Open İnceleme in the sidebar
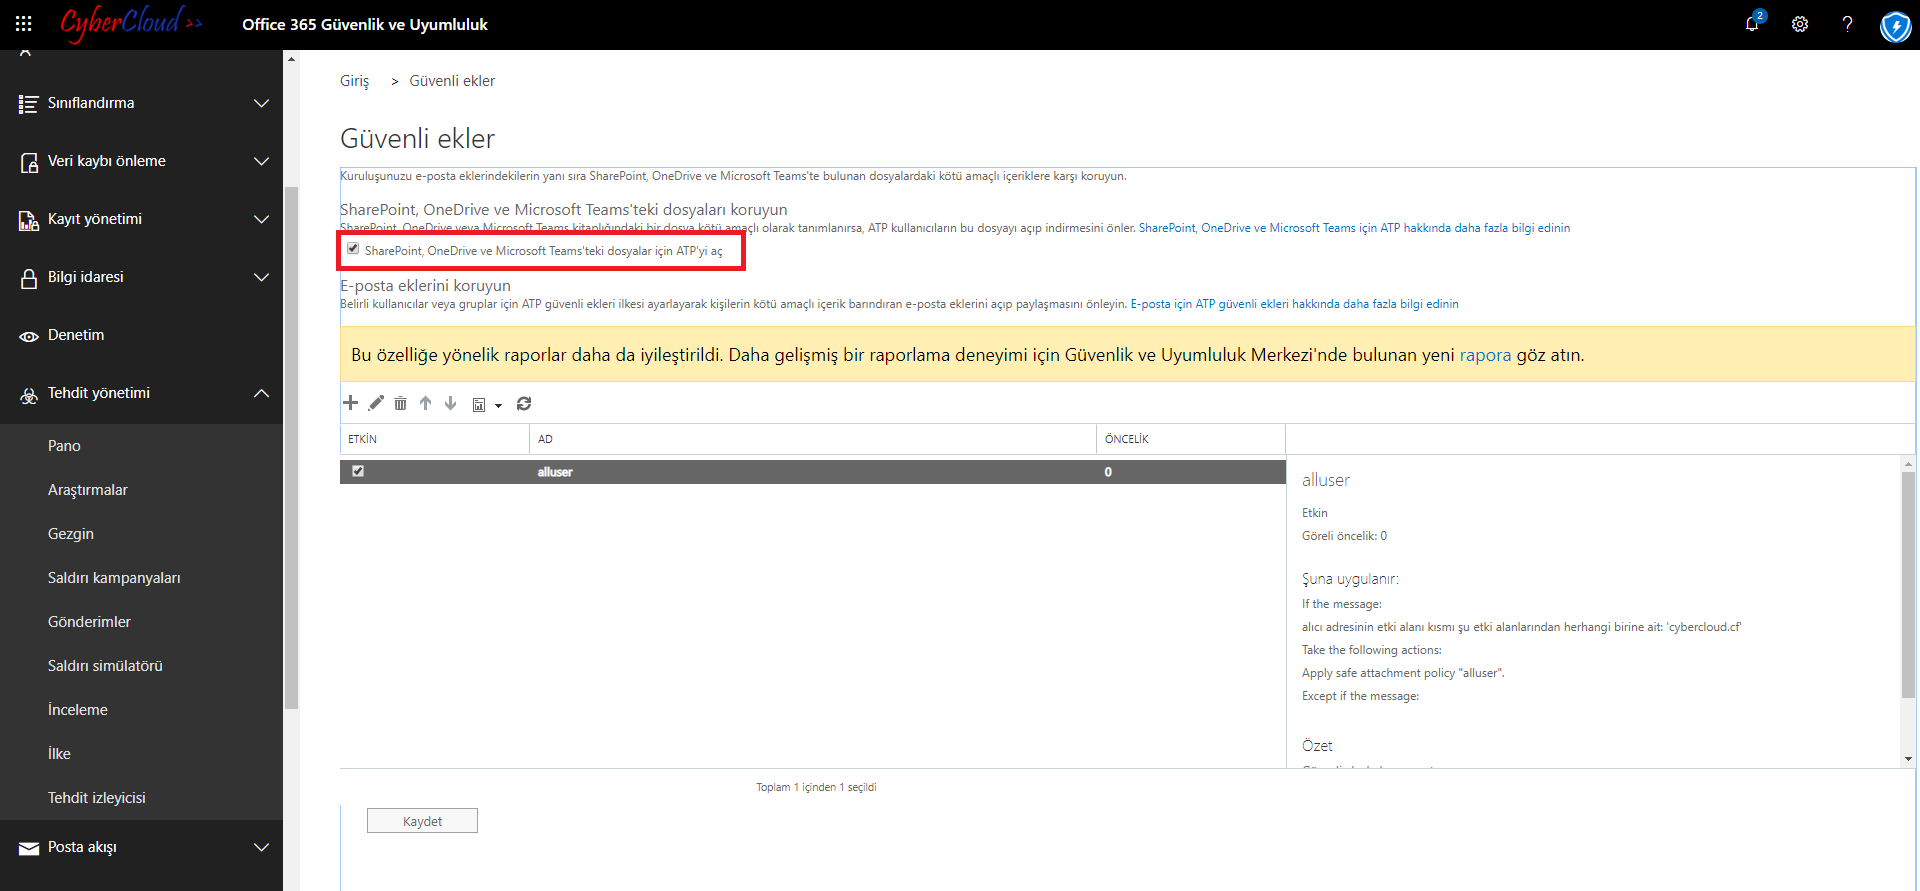Screen dimensions: 1920x891 click(78, 710)
